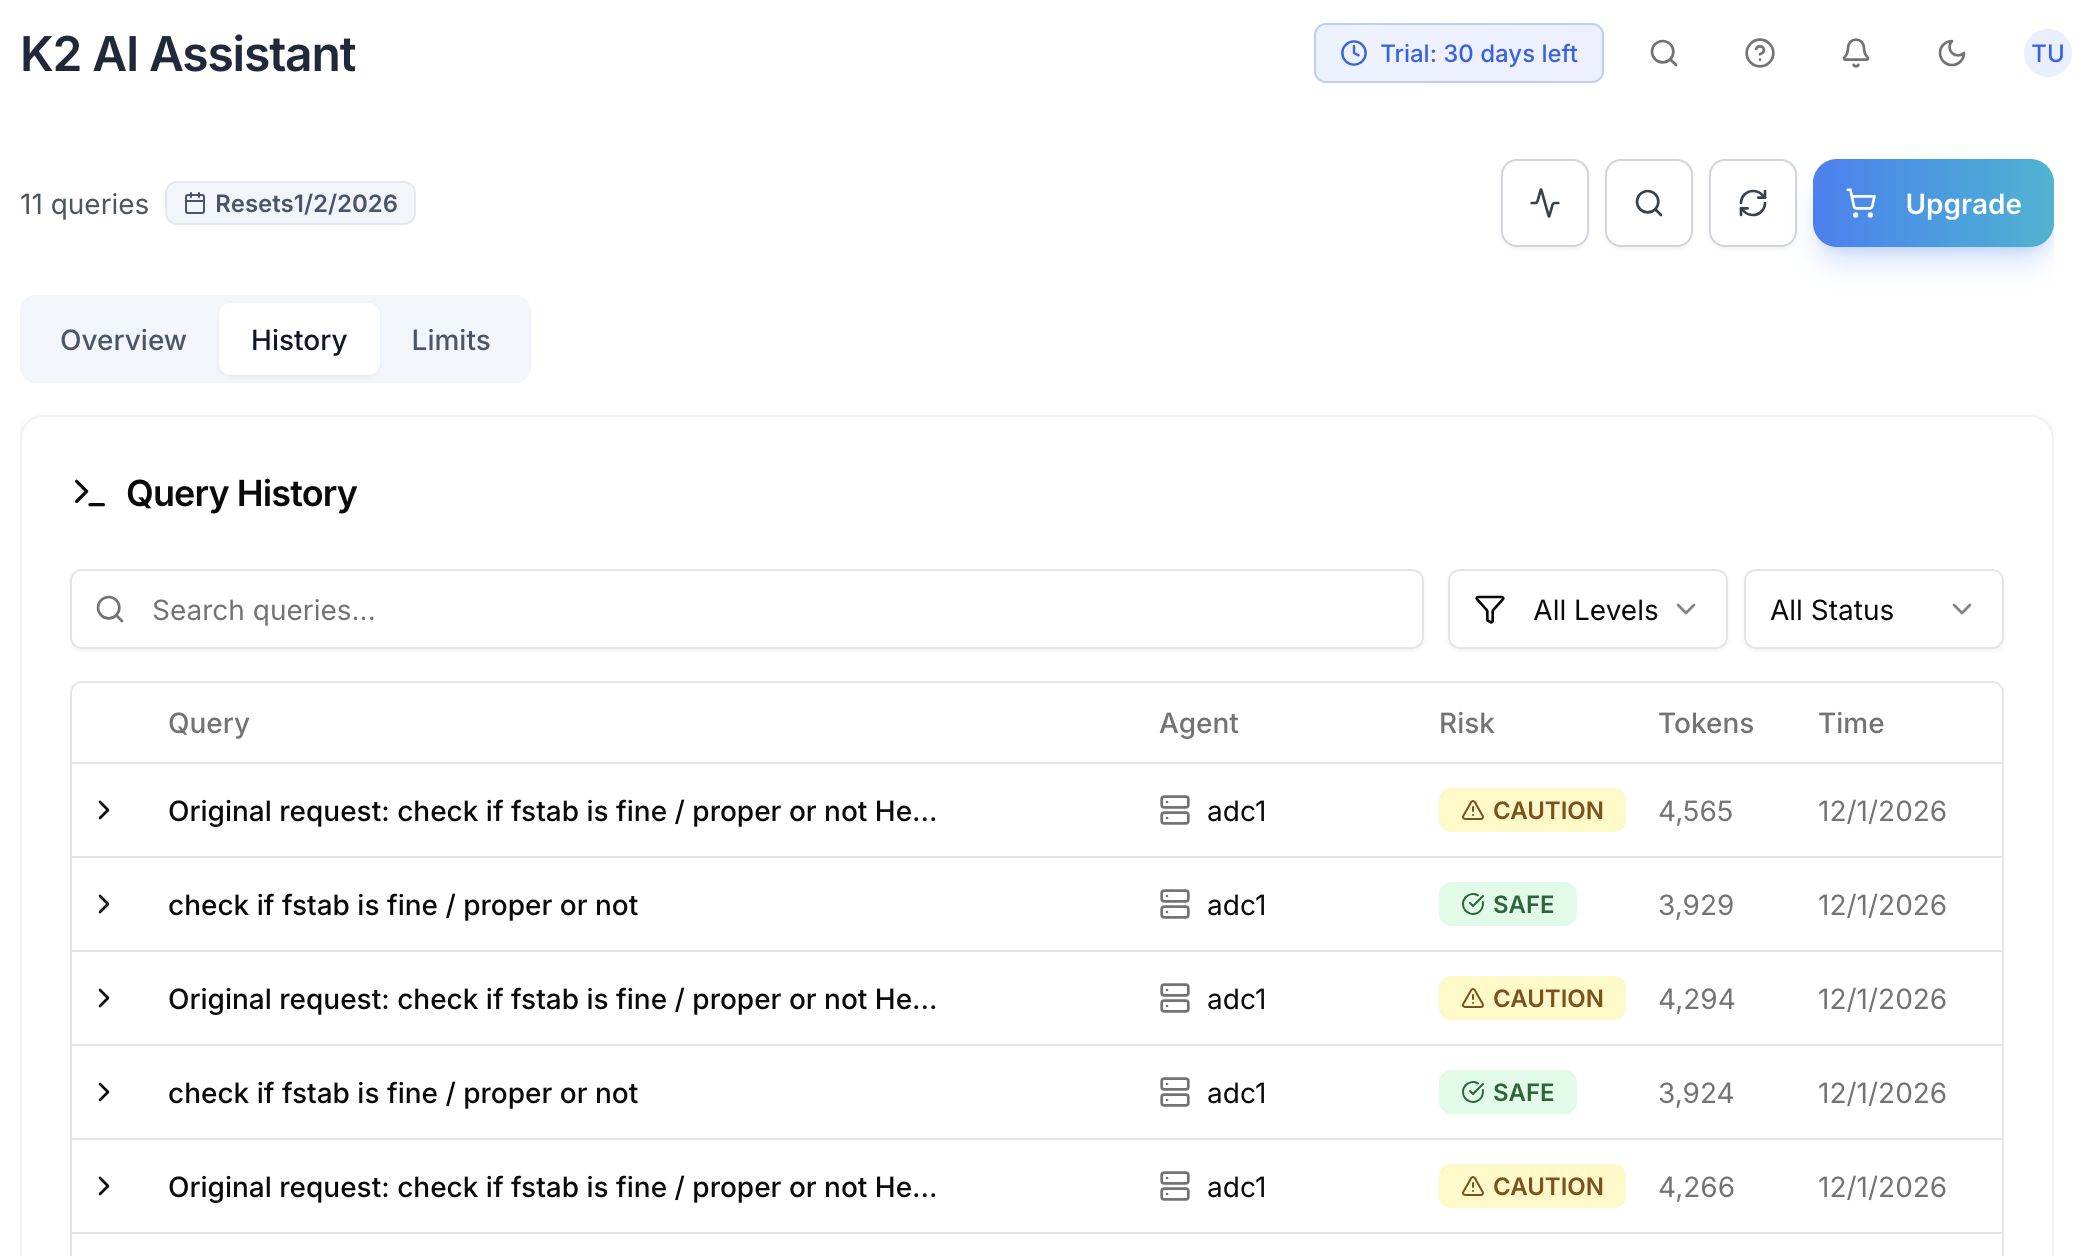This screenshot has width=2086, height=1256.
Task: Click the refresh icon button
Action: click(x=1752, y=203)
